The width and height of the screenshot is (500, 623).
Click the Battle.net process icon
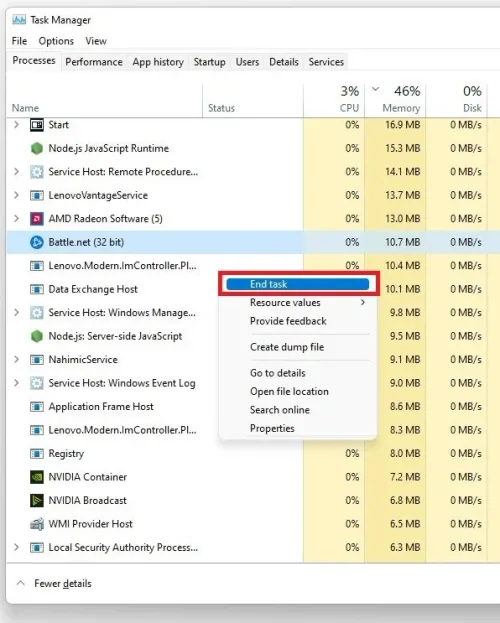[x=37, y=242]
